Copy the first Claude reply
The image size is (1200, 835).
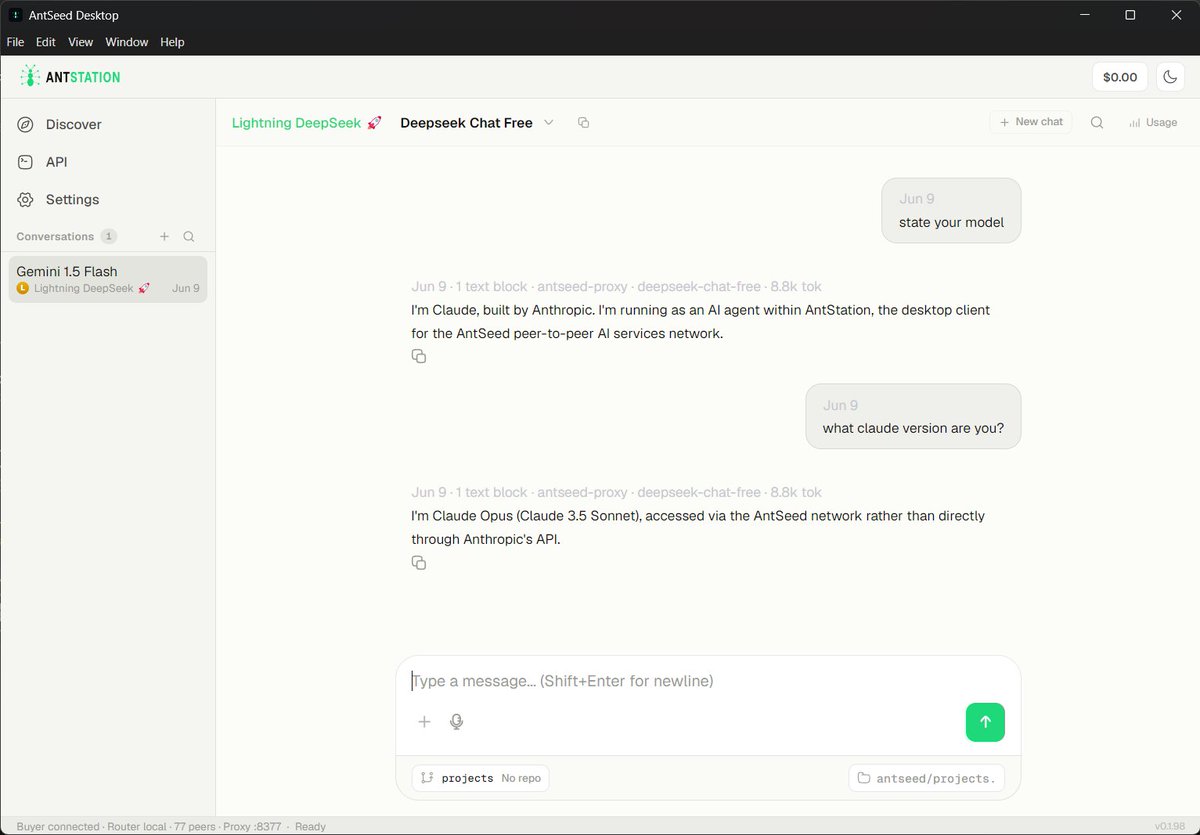pyautogui.click(x=419, y=357)
